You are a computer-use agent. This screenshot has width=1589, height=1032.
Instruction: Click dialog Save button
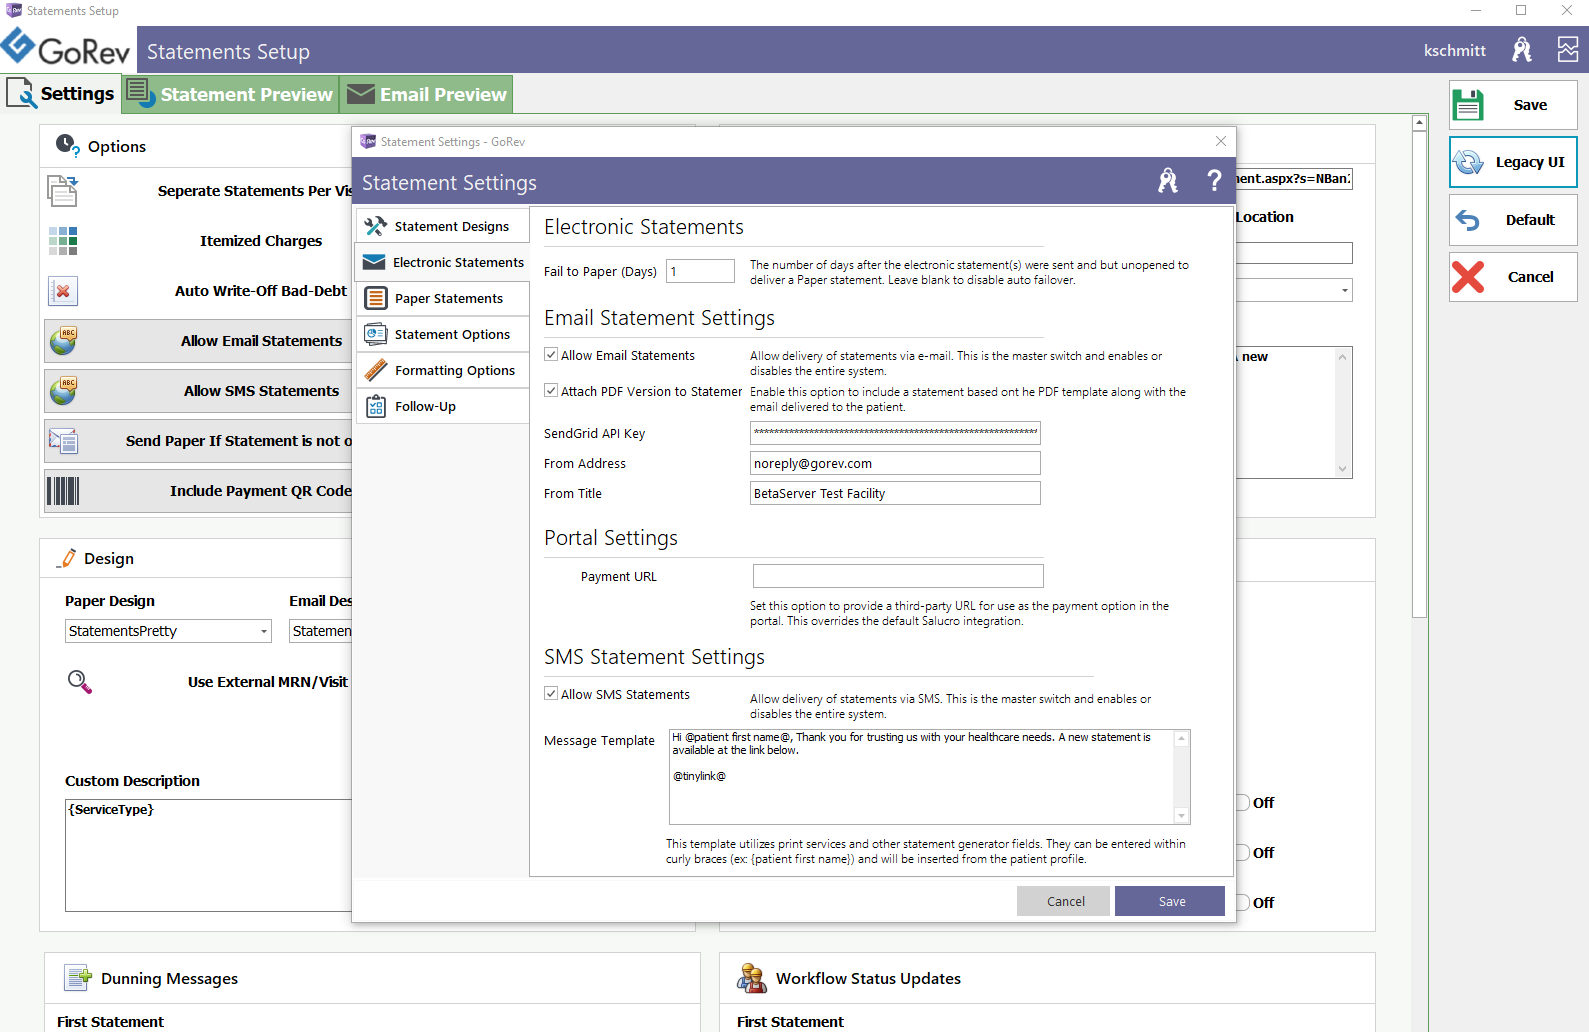[1170, 901]
